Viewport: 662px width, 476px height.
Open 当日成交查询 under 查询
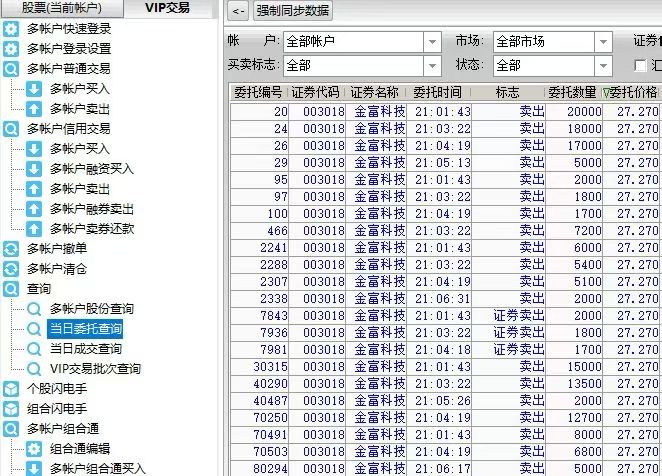(x=86, y=348)
